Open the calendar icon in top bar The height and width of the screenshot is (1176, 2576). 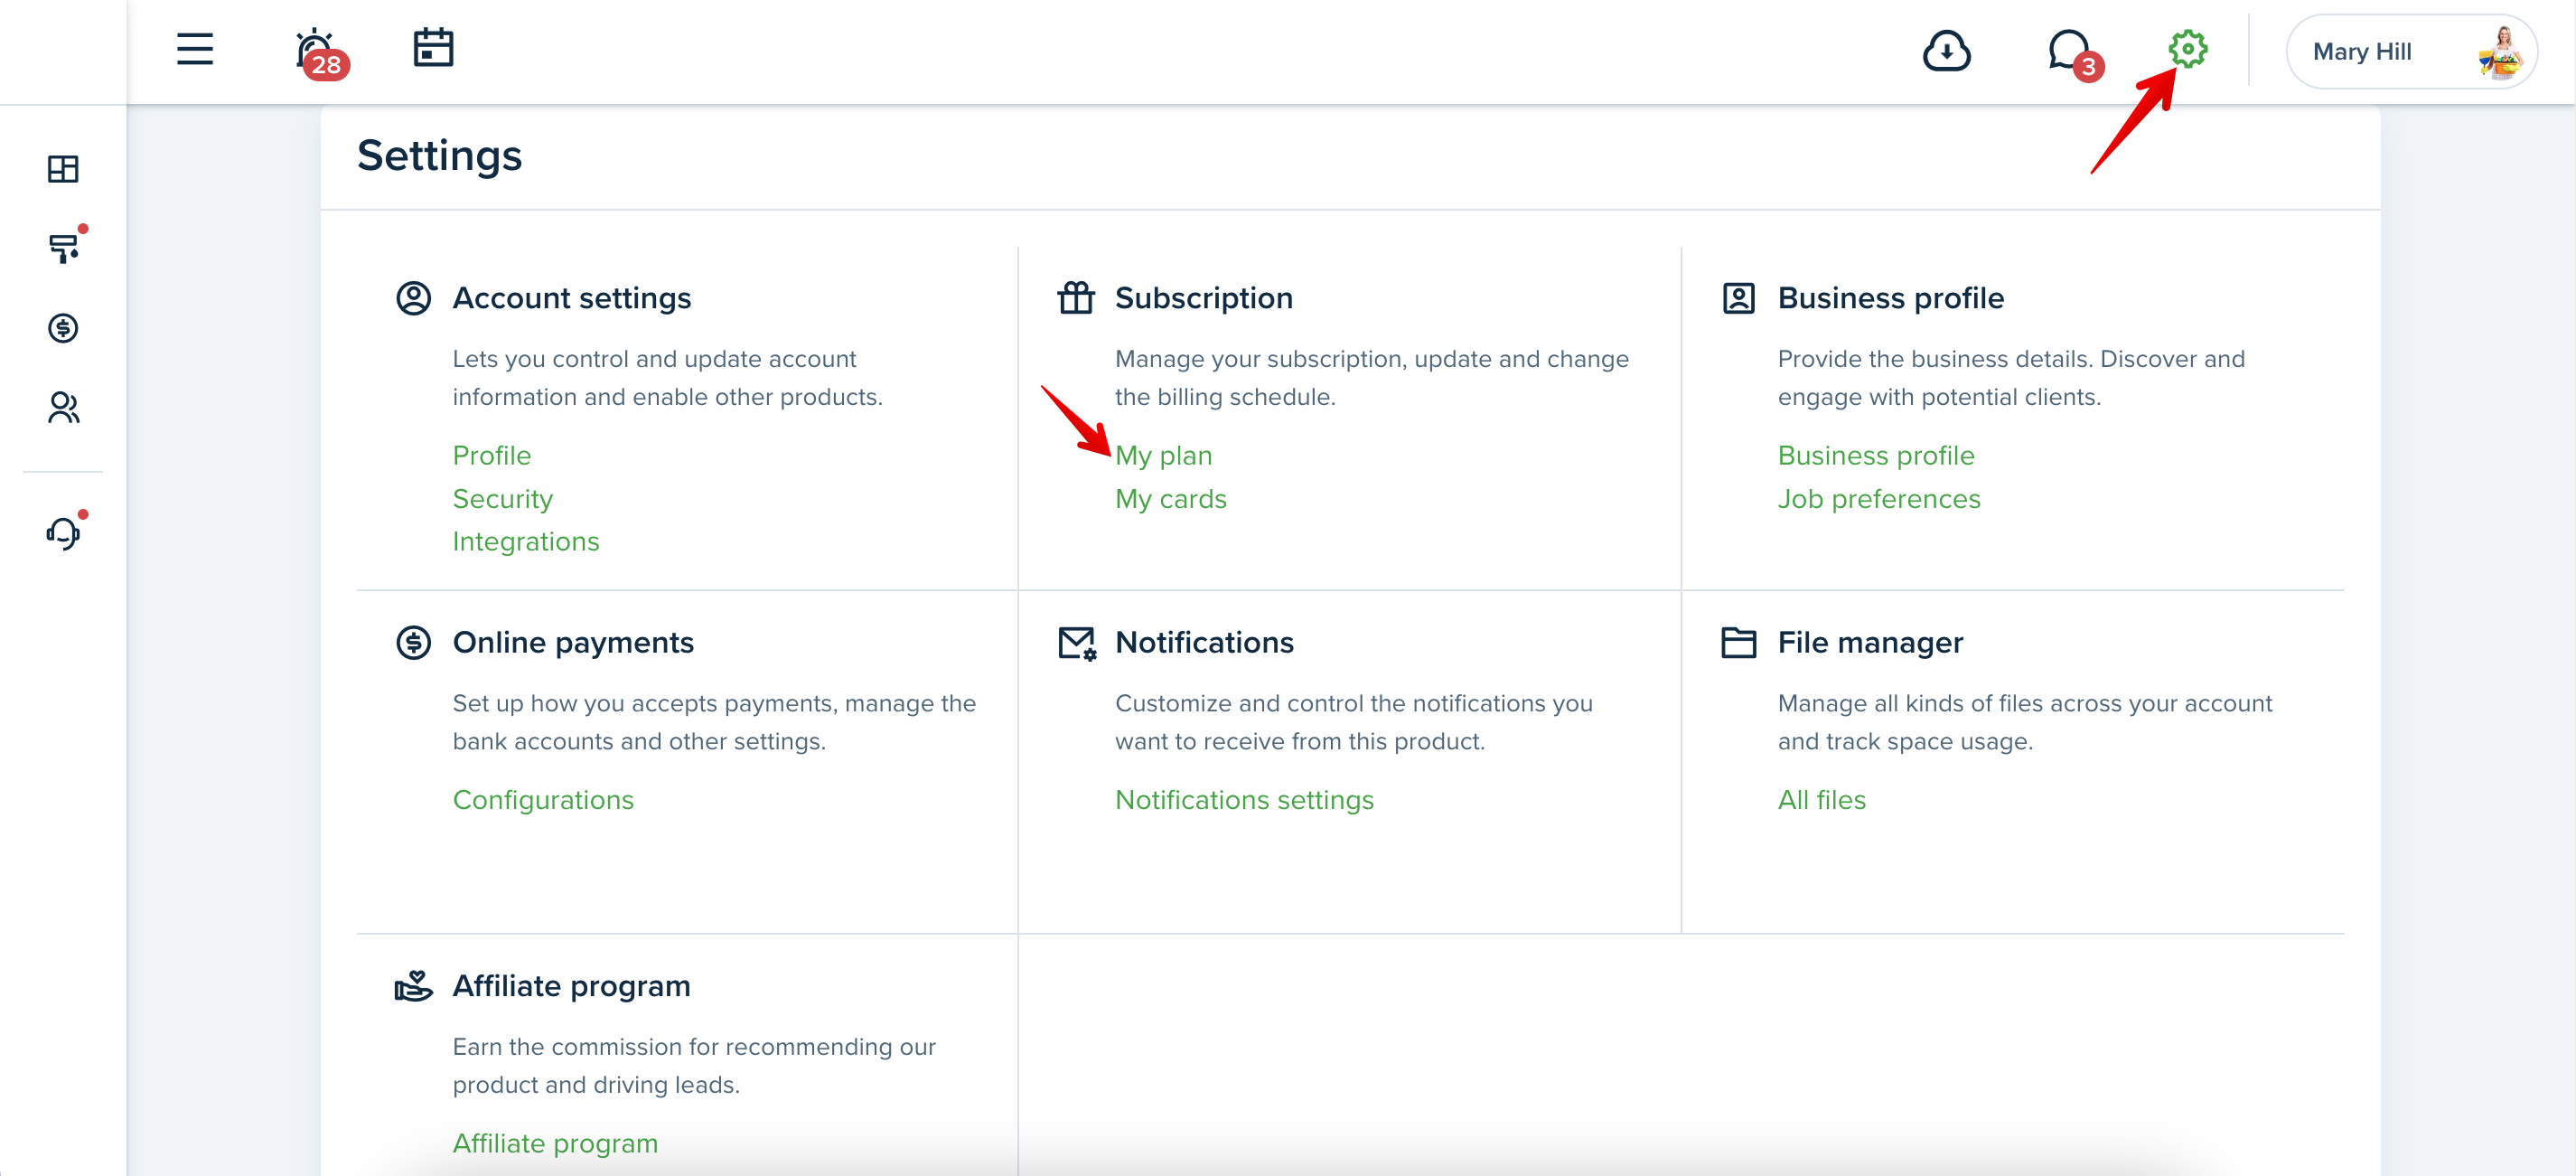433,48
